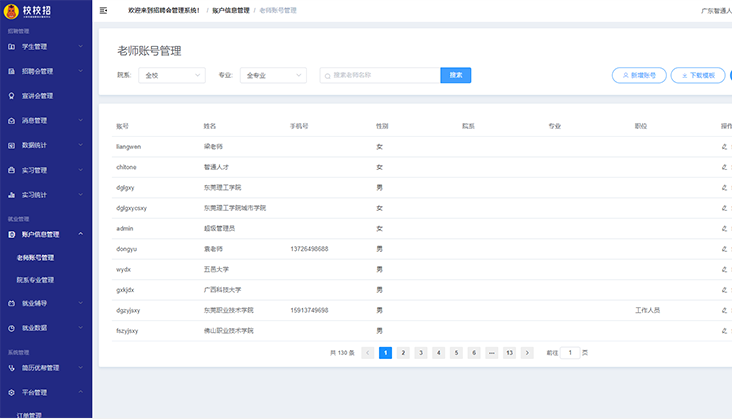Open the 院系 dropdown showing 全校
The image size is (732, 419).
[172, 75]
